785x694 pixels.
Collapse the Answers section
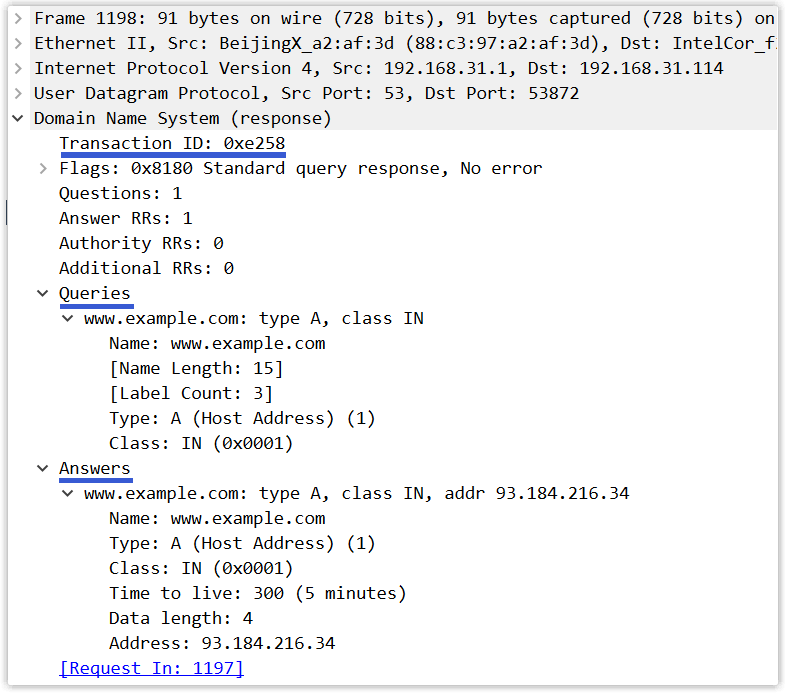(43, 469)
